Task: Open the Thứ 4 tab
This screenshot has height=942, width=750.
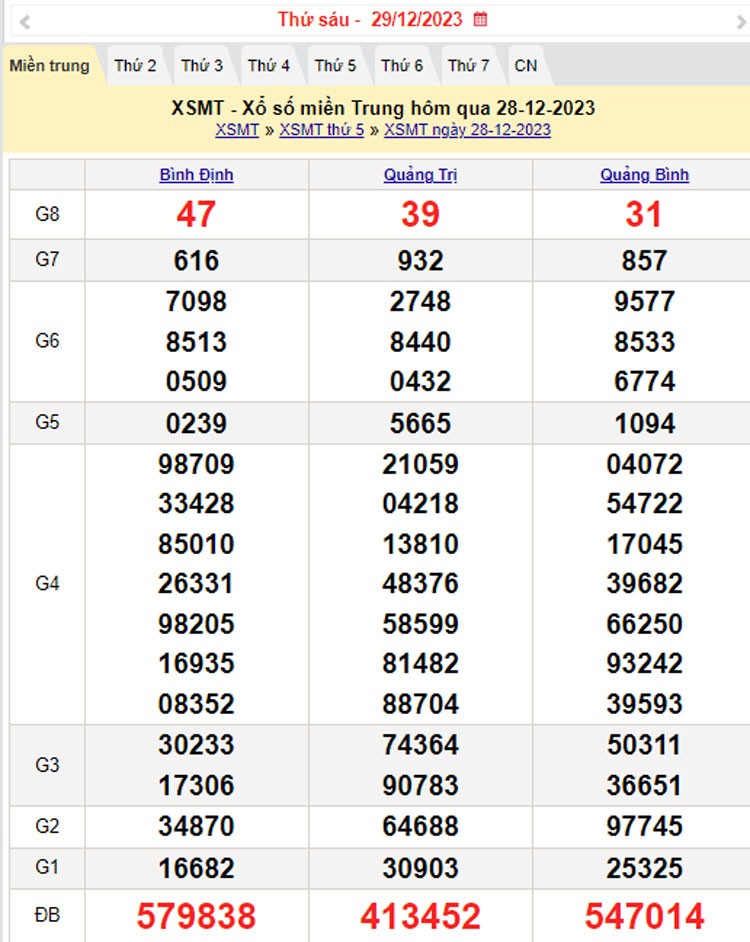Action: 269,66
